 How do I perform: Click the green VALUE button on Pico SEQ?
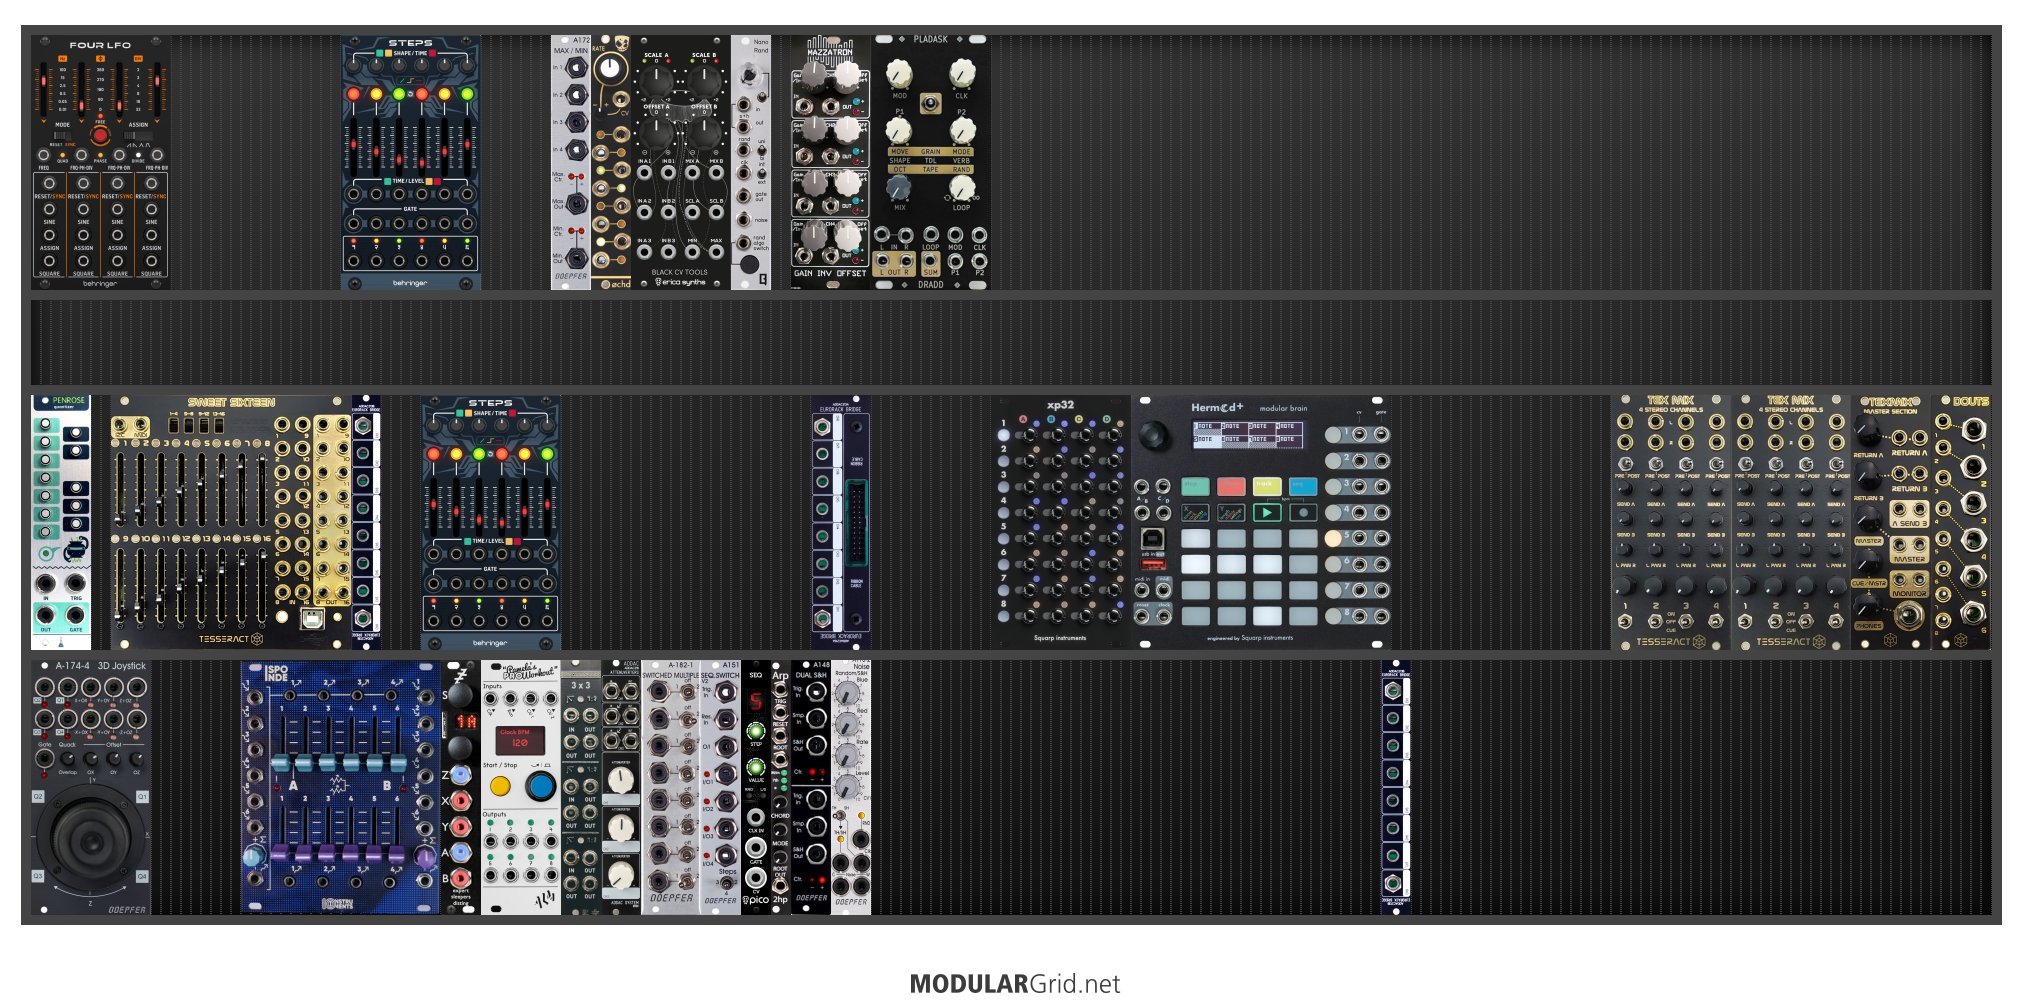tap(756, 768)
